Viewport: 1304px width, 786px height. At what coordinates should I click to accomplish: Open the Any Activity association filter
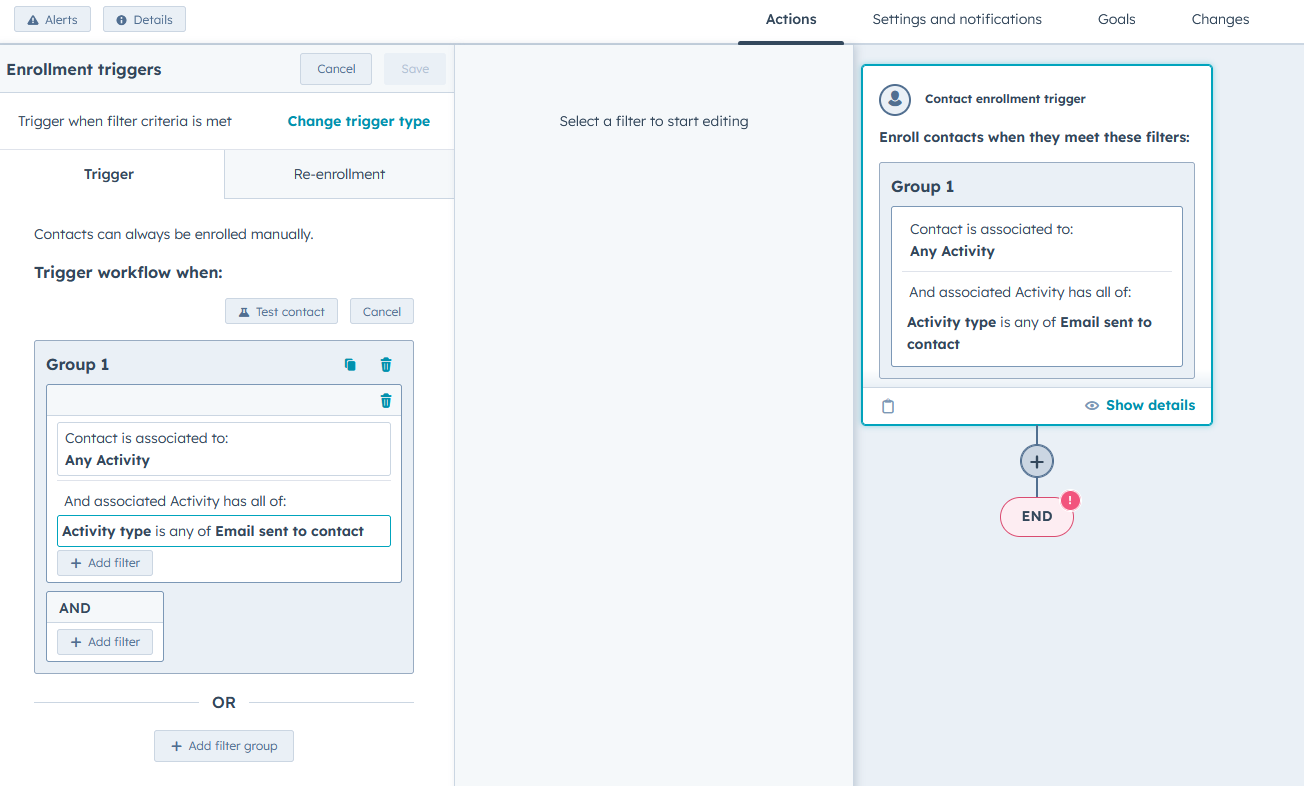pyautogui.click(x=223, y=450)
